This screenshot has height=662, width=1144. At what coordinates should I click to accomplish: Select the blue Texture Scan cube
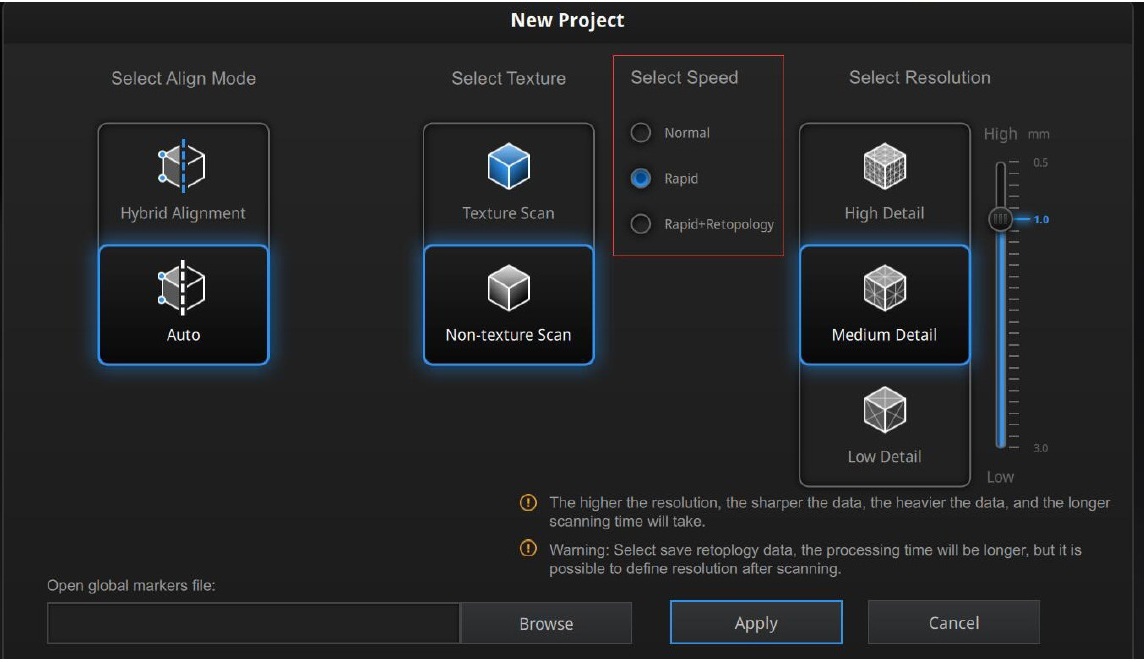pyautogui.click(x=508, y=167)
